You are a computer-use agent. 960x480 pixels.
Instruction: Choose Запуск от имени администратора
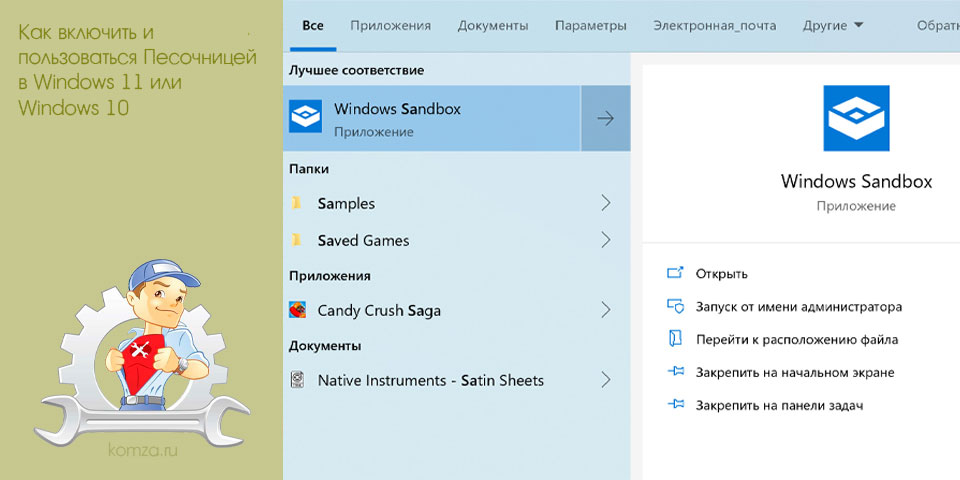tap(798, 307)
